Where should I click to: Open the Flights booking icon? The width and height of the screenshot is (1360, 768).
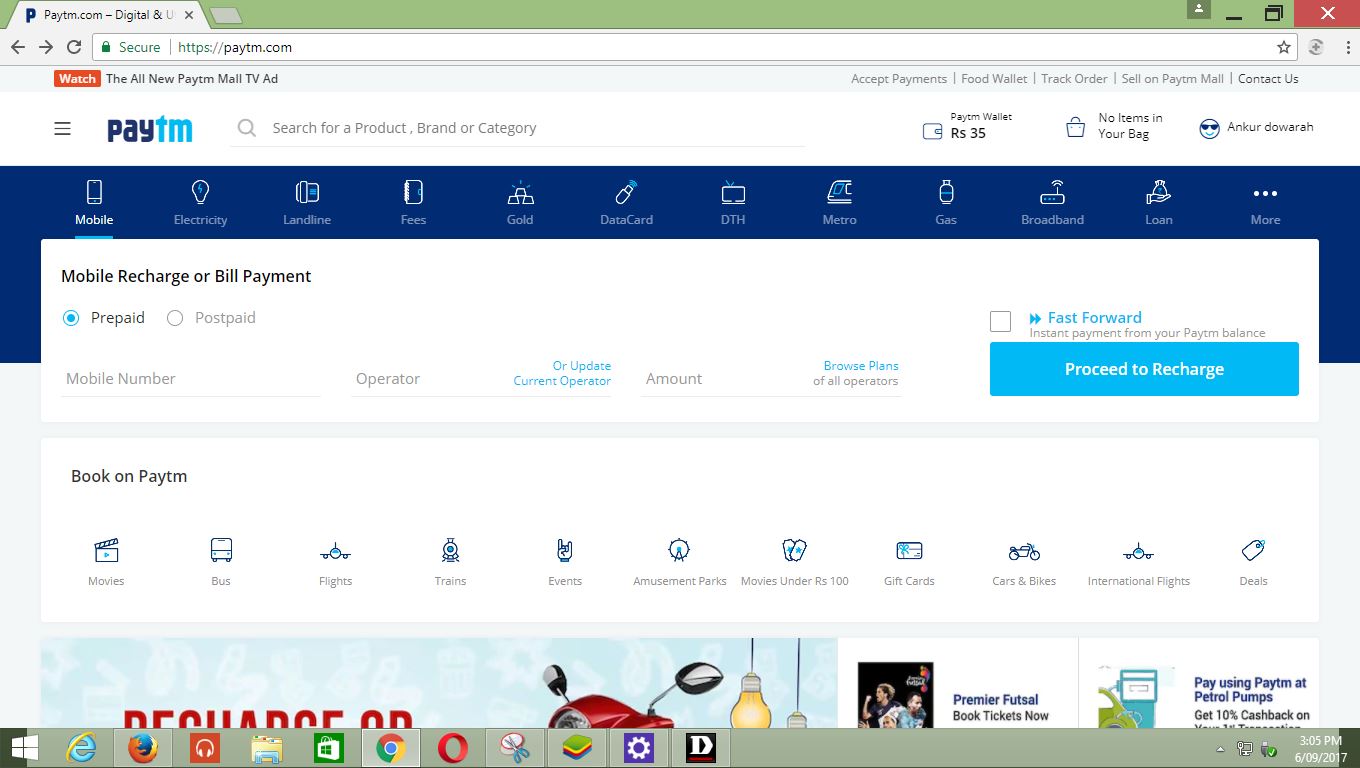click(335, 551)
